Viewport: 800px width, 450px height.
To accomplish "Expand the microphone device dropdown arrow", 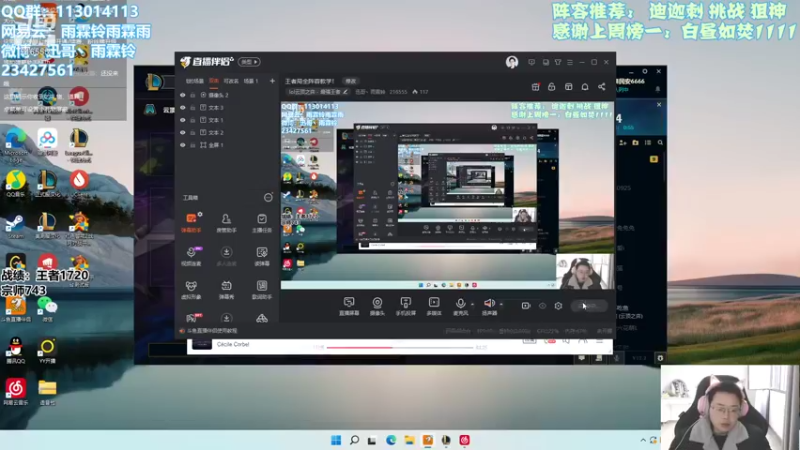I will (472, 305).
